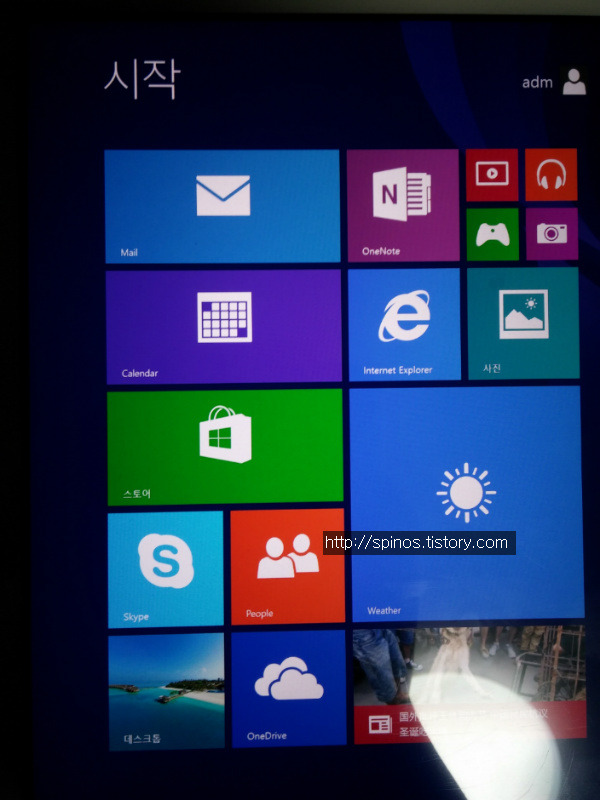Open the People tile
The width and height of the screenshot is (600, 800).
click(x=288, y=567)
